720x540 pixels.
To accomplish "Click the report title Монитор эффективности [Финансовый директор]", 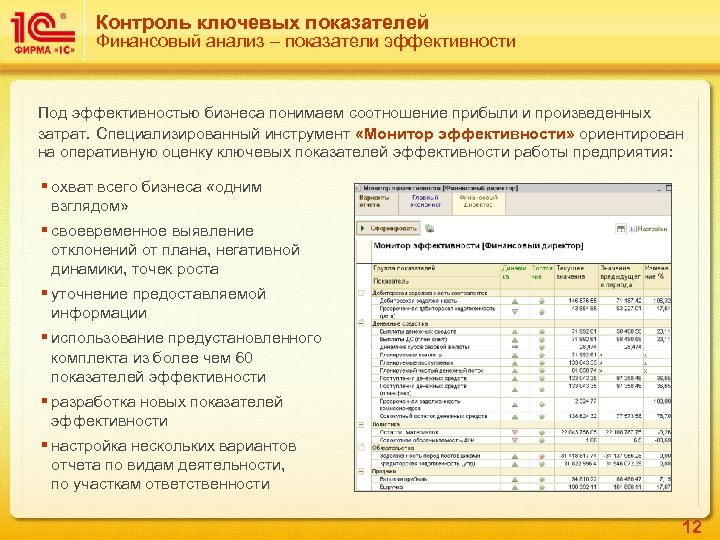I will click(478, 246).
